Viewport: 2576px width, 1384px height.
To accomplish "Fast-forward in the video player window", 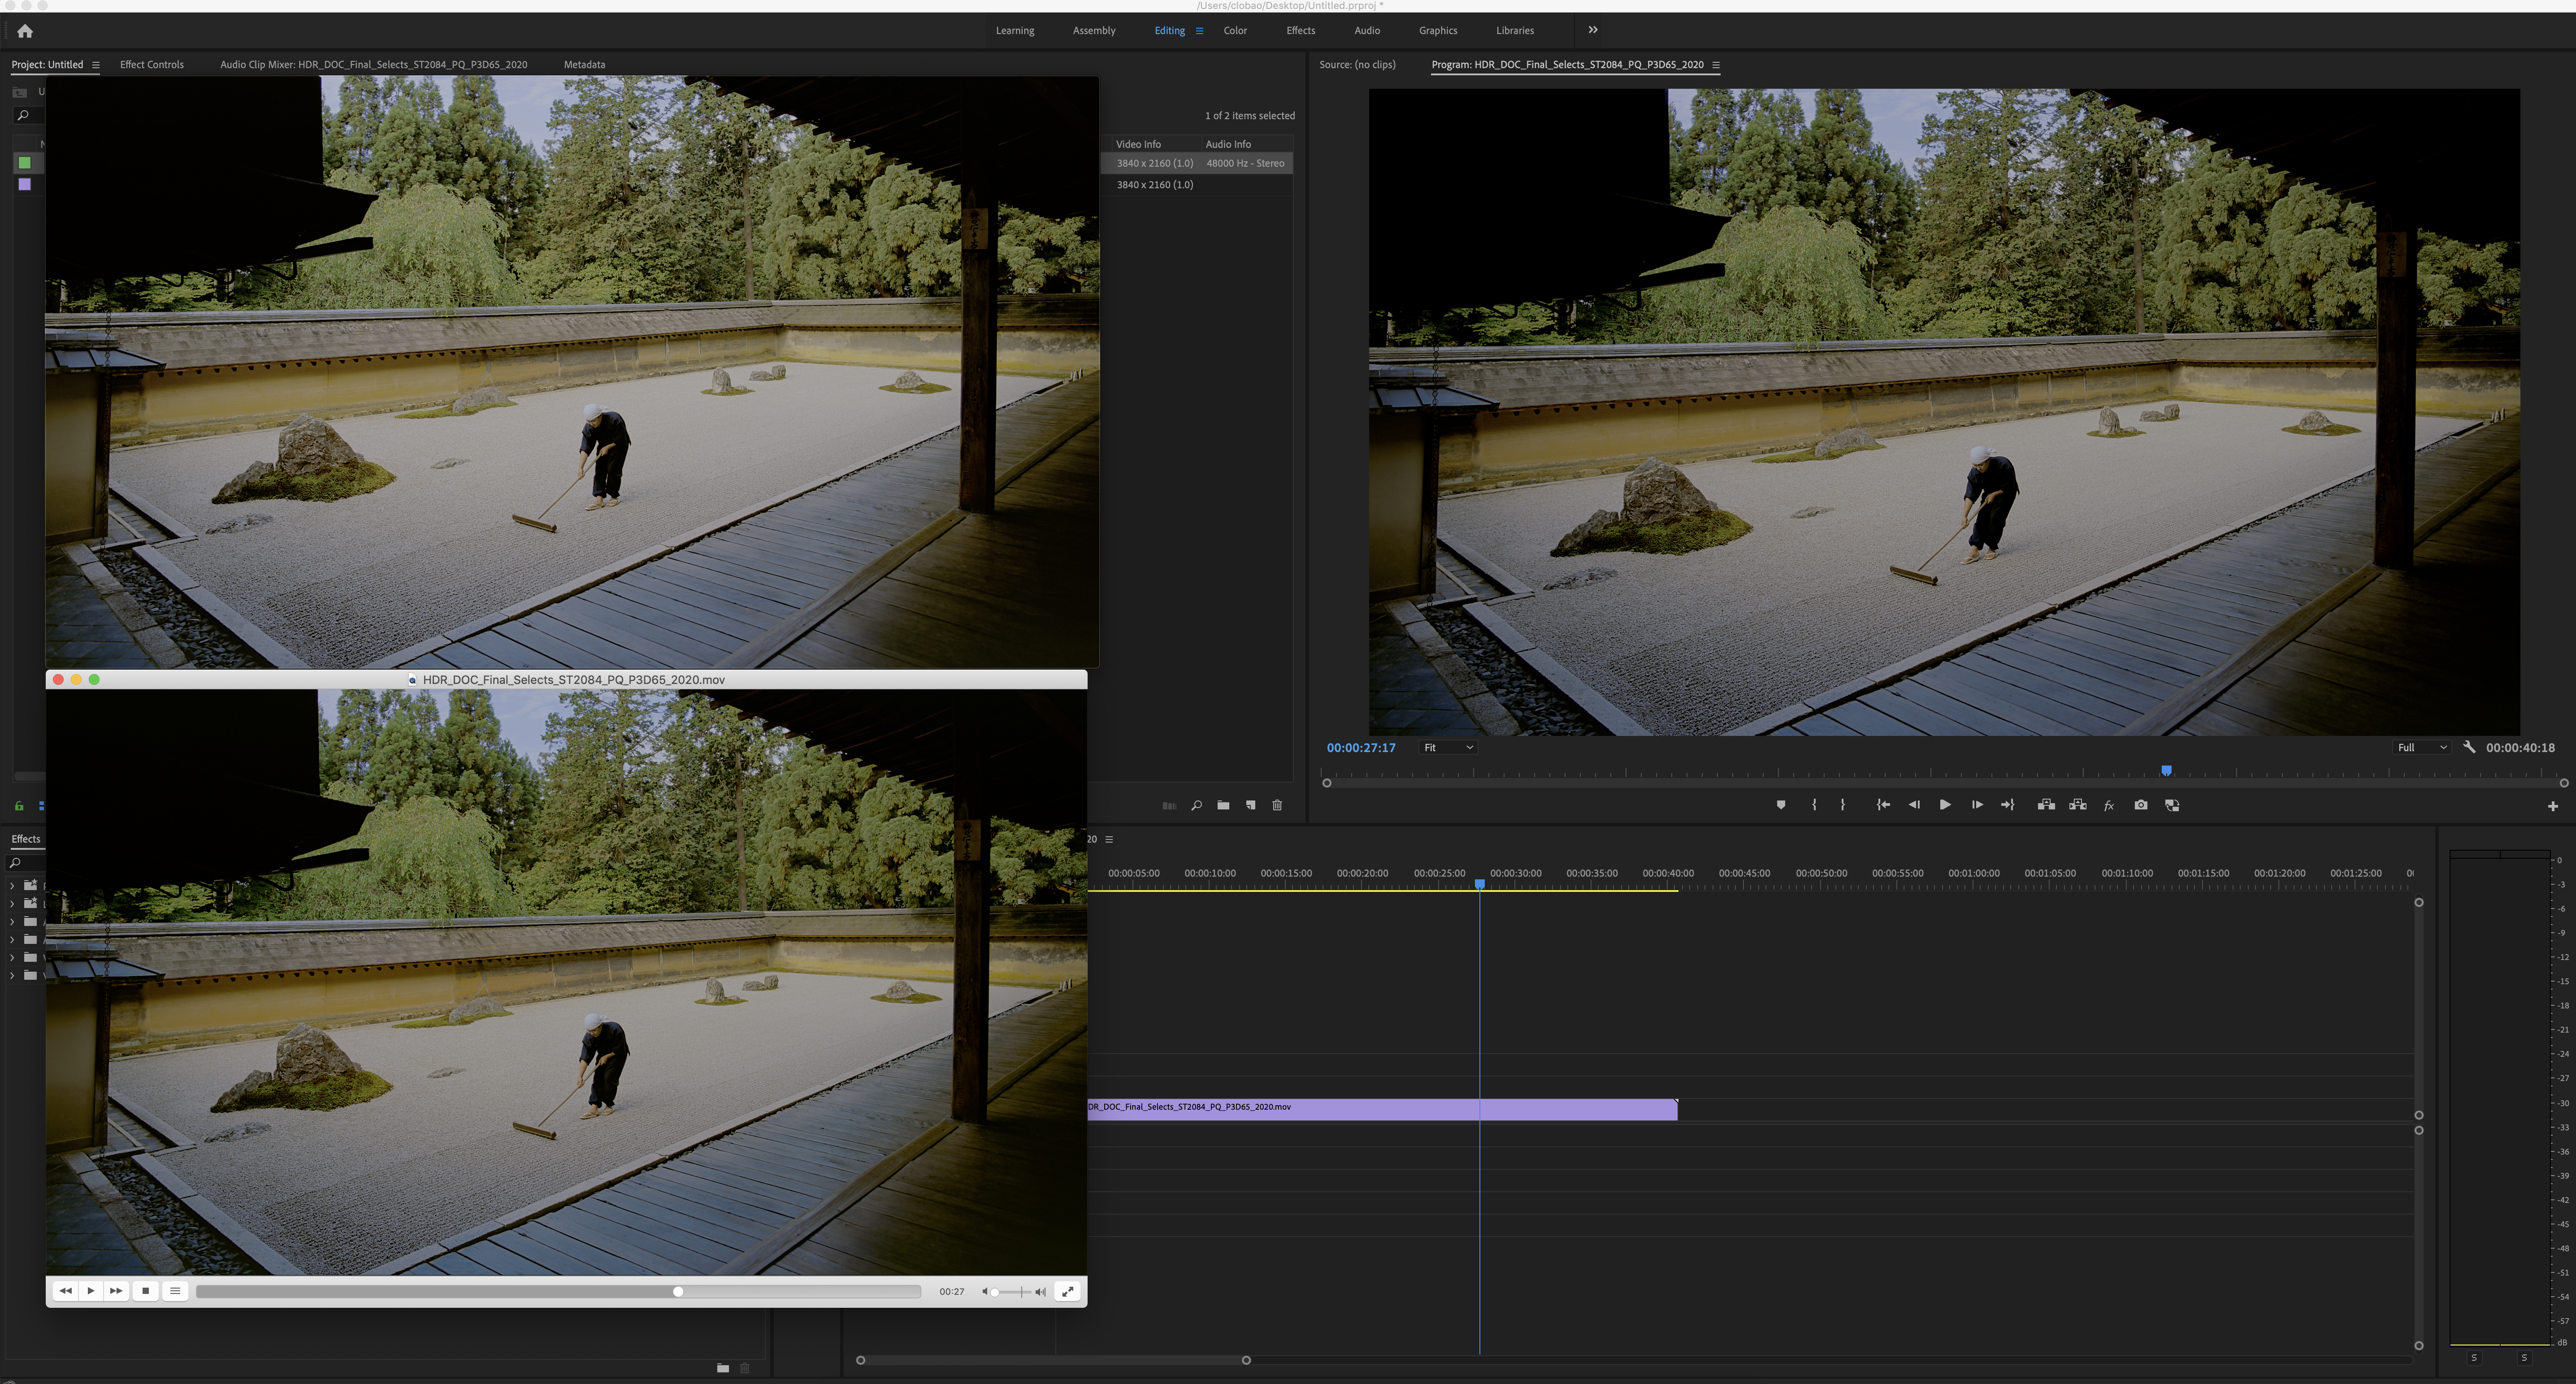I will click(116, 1291).
